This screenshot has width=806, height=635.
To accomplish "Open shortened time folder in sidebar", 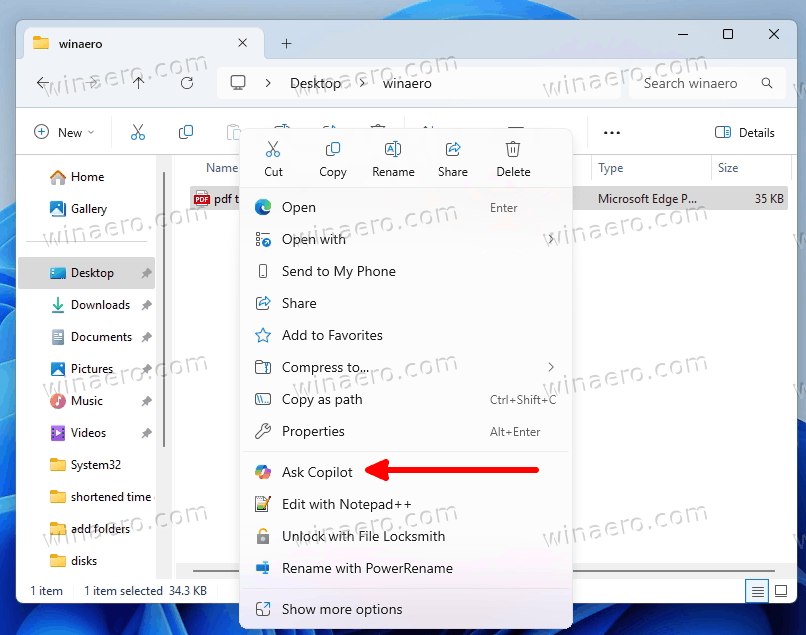I will 86,497.
